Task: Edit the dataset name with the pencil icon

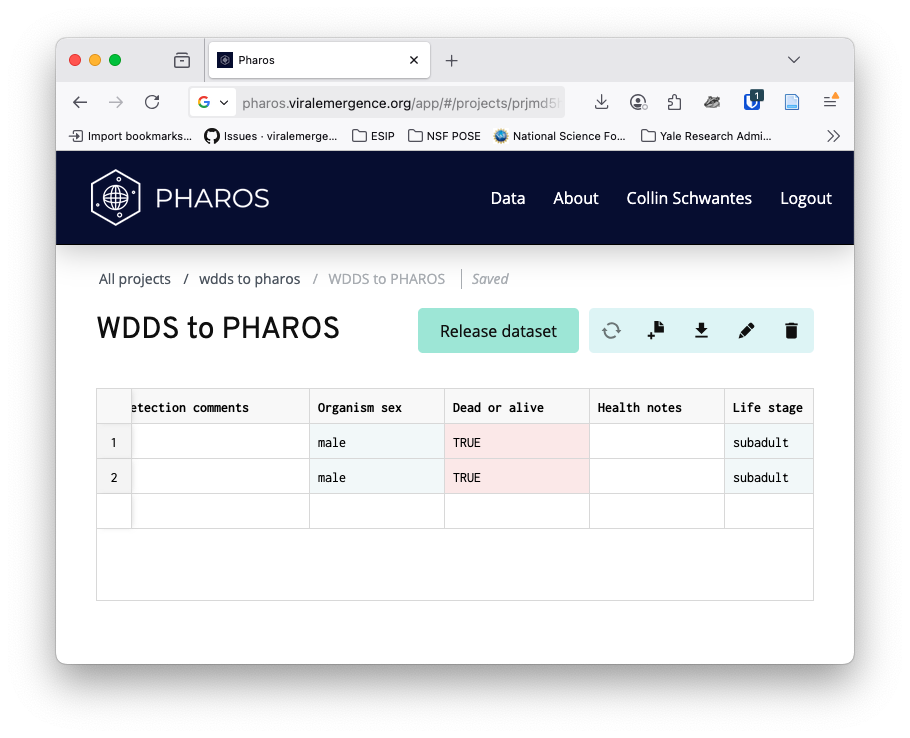Action: (746, 330)
